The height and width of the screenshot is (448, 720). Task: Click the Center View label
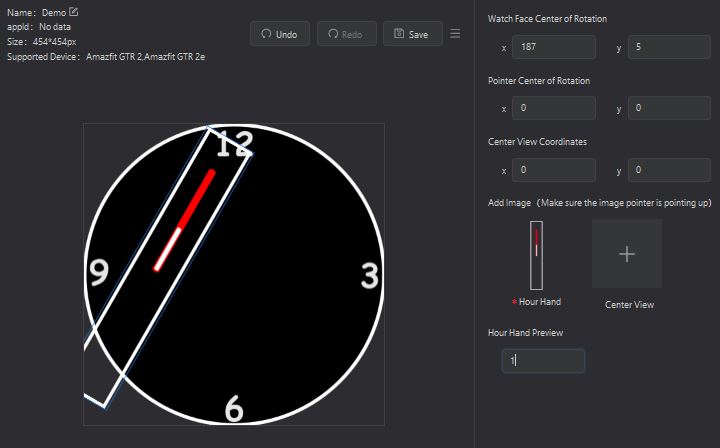point(629,304)
